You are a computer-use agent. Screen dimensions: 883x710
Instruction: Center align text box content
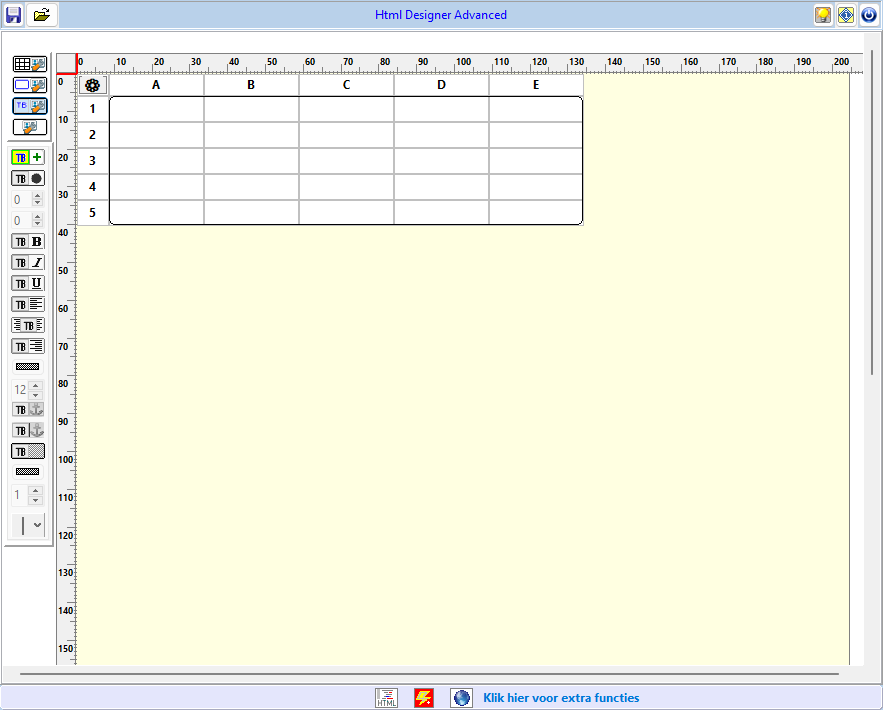click(x=28, y=325)
